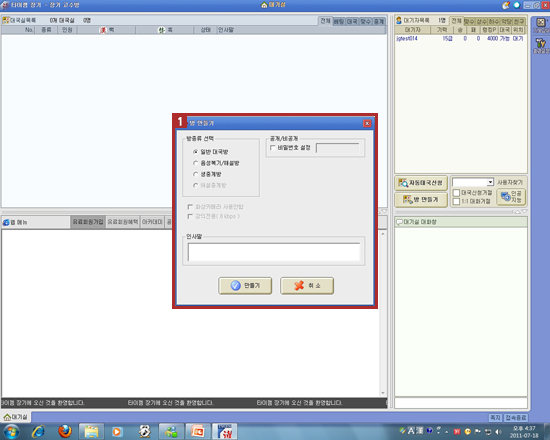Click the 만들기 create button with checkmark
This screenshot has width=550, height=440.
[x=245, y=286]
